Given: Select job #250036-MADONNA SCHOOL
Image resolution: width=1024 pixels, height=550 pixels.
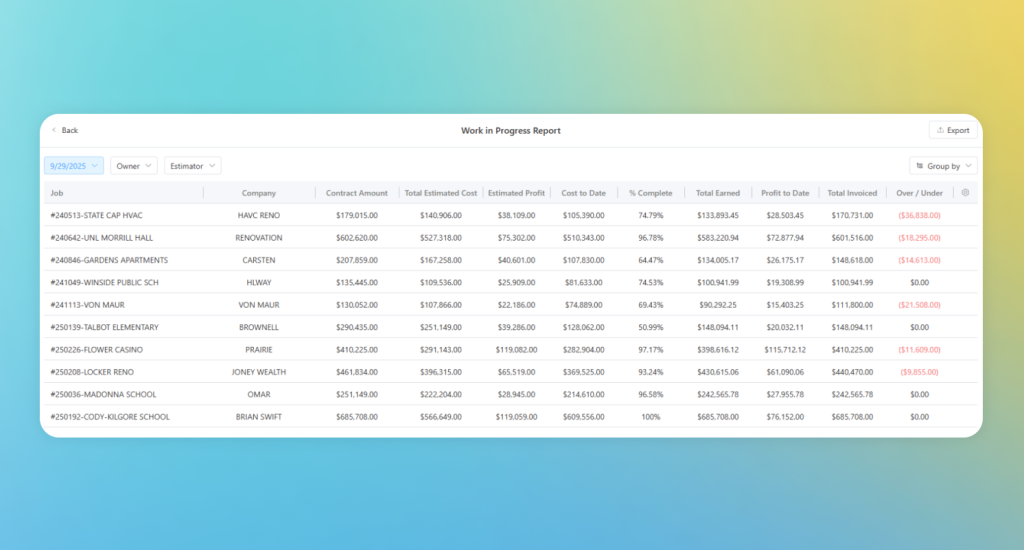Looking at the screenshot, I should point(103,395).
